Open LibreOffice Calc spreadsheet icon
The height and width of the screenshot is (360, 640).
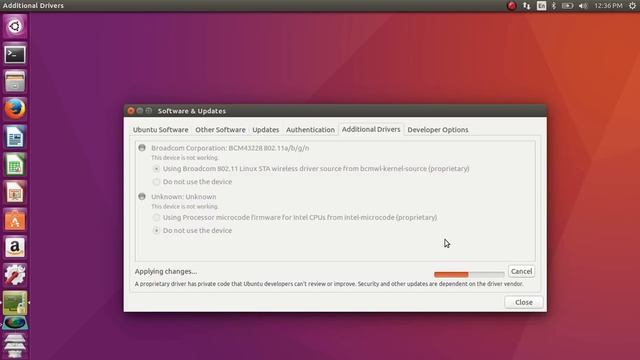(x=15, y=165)
